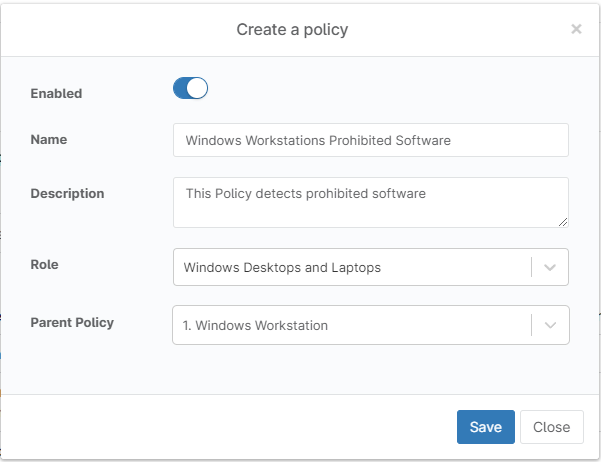Click the Close button
This screenshot has width=601, height=462.
tap(552, 427)
